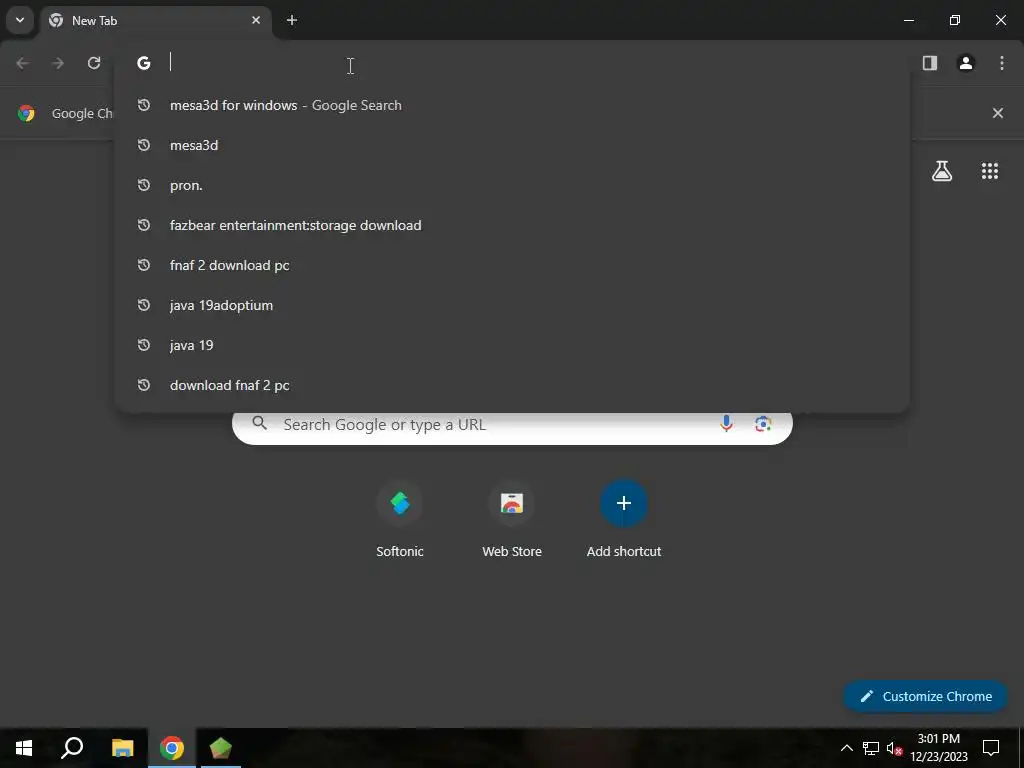1024x768 pixels.
Task: Toggle the Chrome side panel
Action: pos(930,63)
